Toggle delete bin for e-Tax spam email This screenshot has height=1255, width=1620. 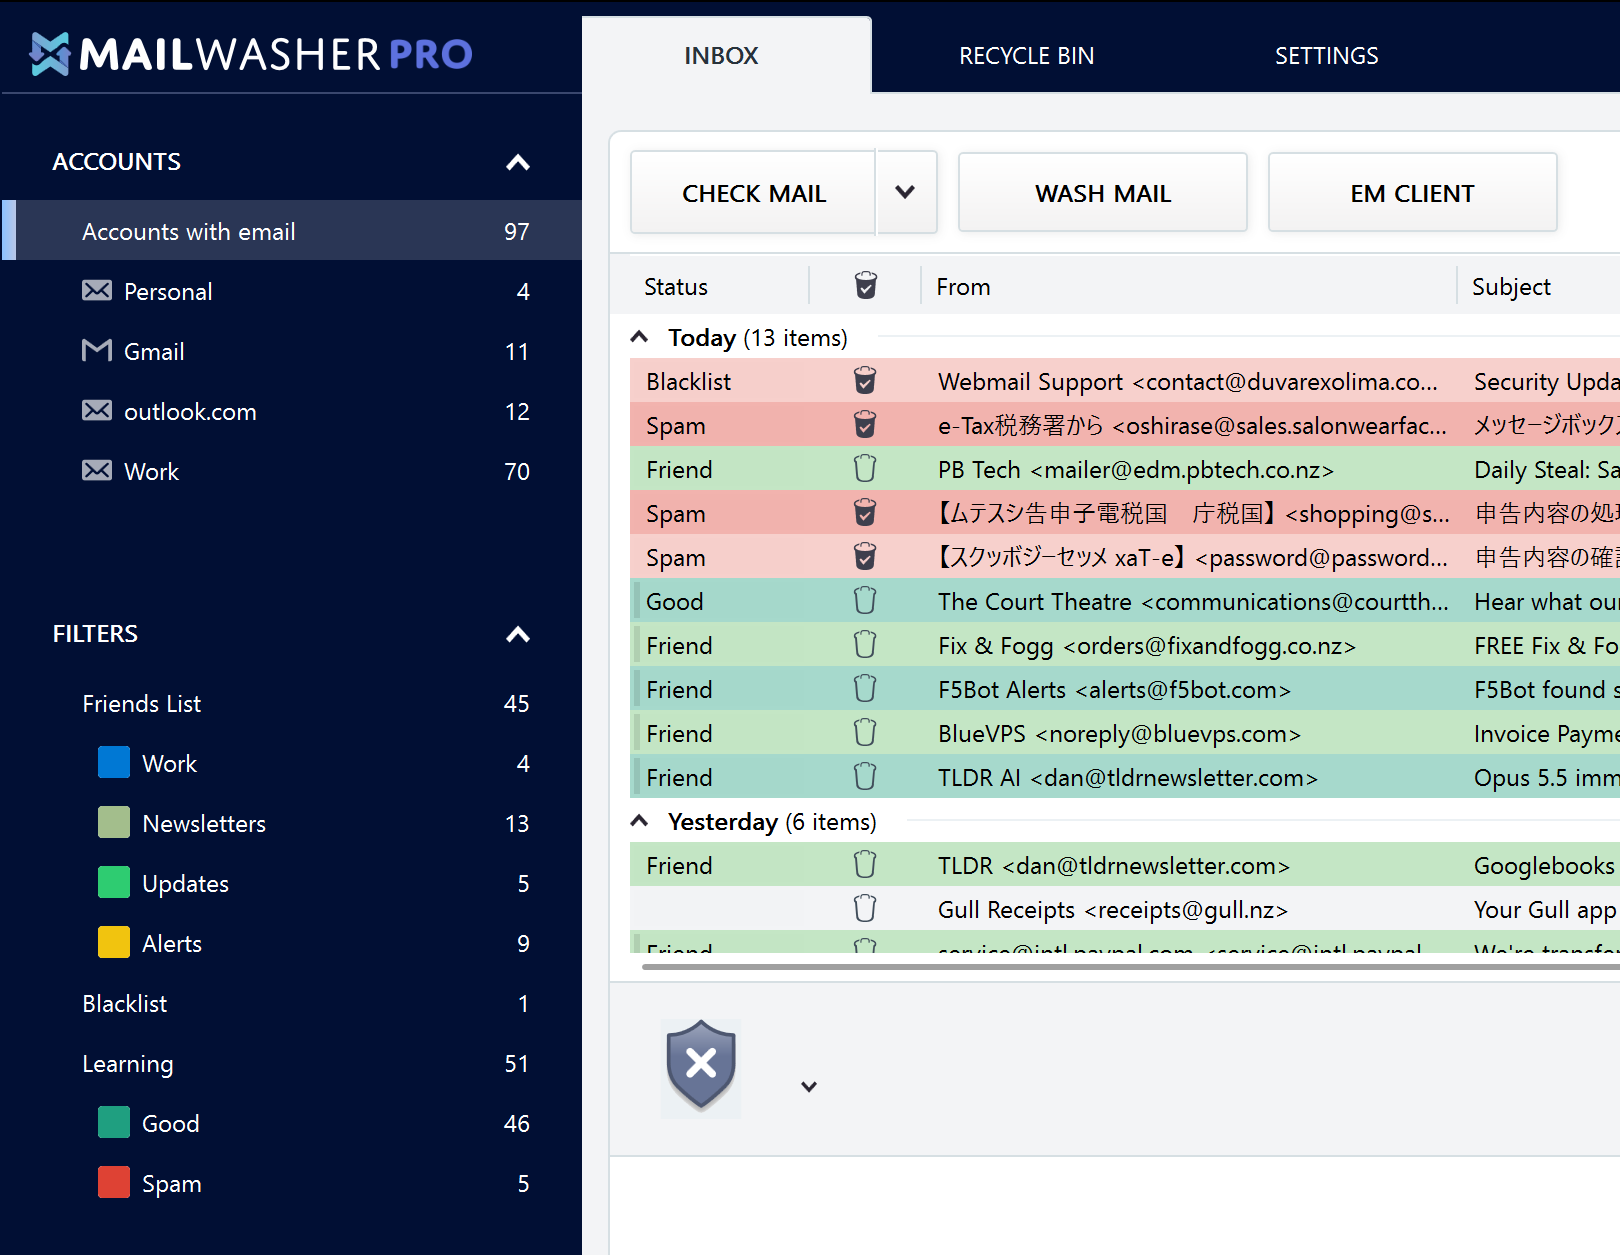pyautogui.click(x=865, y=425)
